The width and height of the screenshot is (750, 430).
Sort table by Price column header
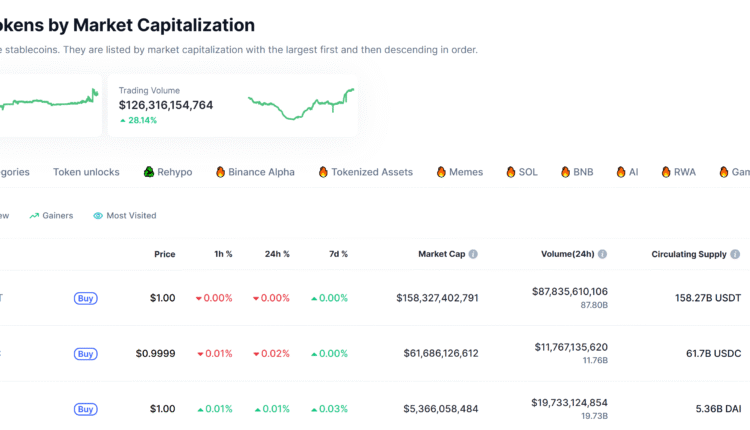(164, 254)
